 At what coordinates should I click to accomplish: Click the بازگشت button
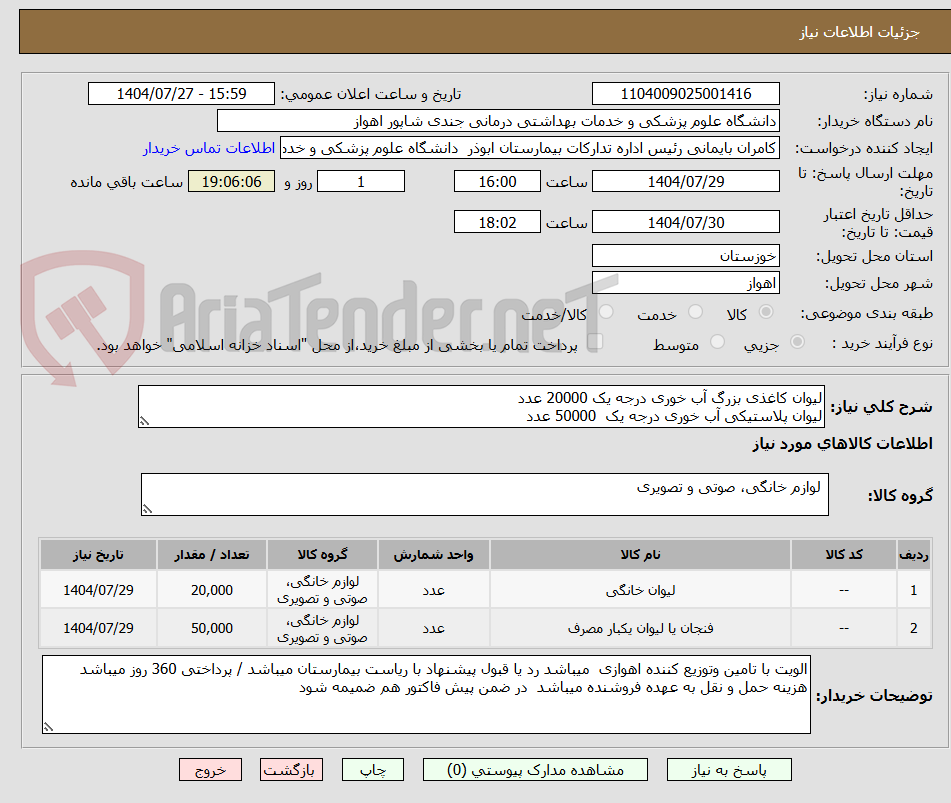pyautogui.click(x=291, y=769)
